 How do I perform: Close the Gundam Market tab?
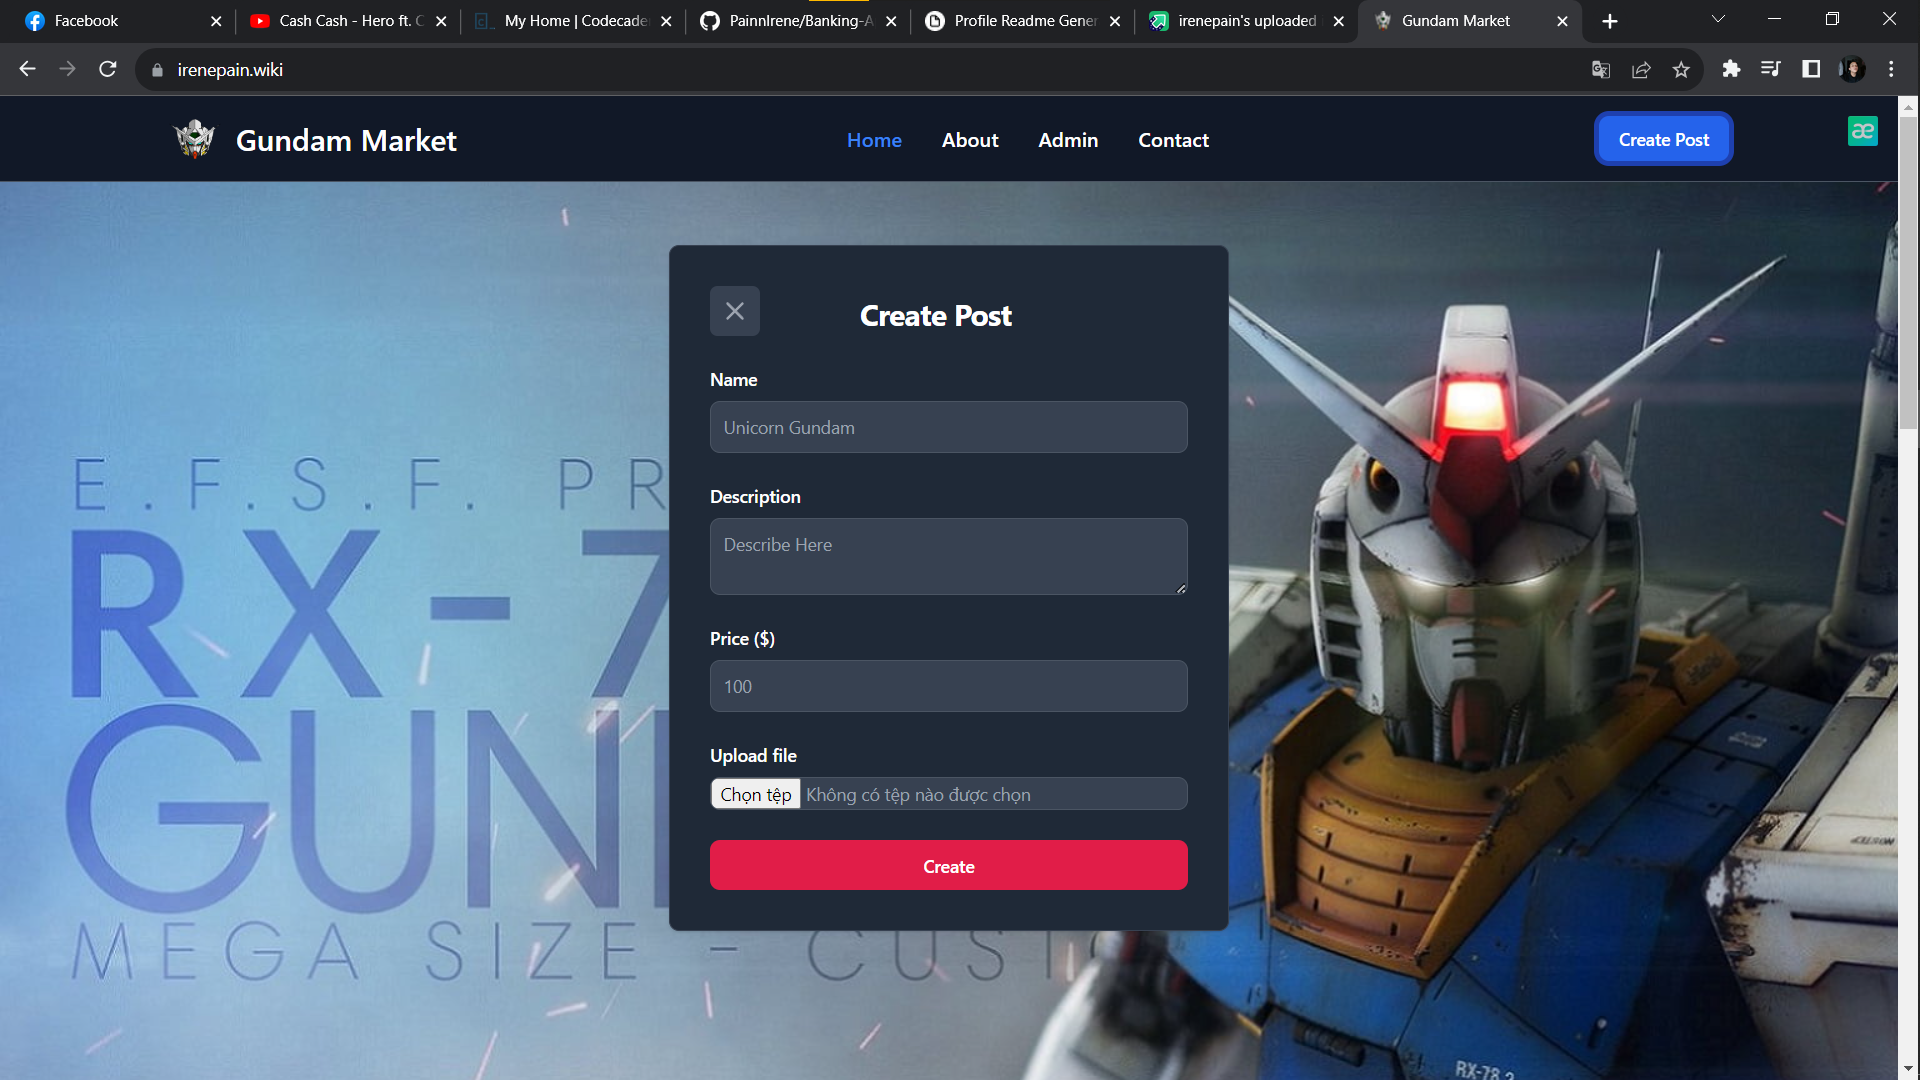[x=1562, y=21]
